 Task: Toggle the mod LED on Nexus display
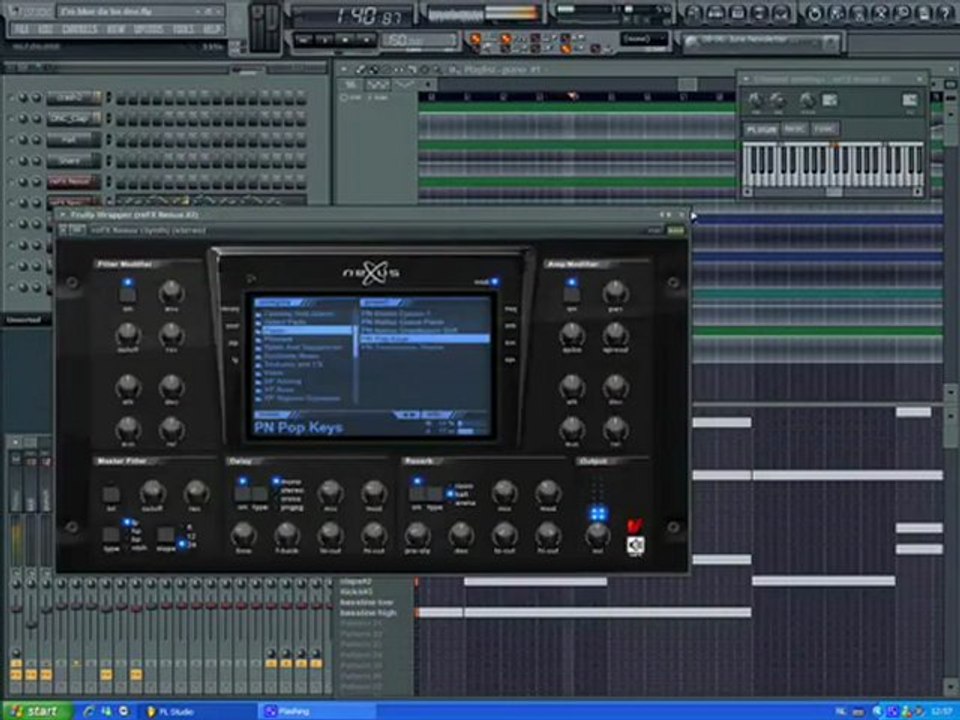(x=494, y=282)
